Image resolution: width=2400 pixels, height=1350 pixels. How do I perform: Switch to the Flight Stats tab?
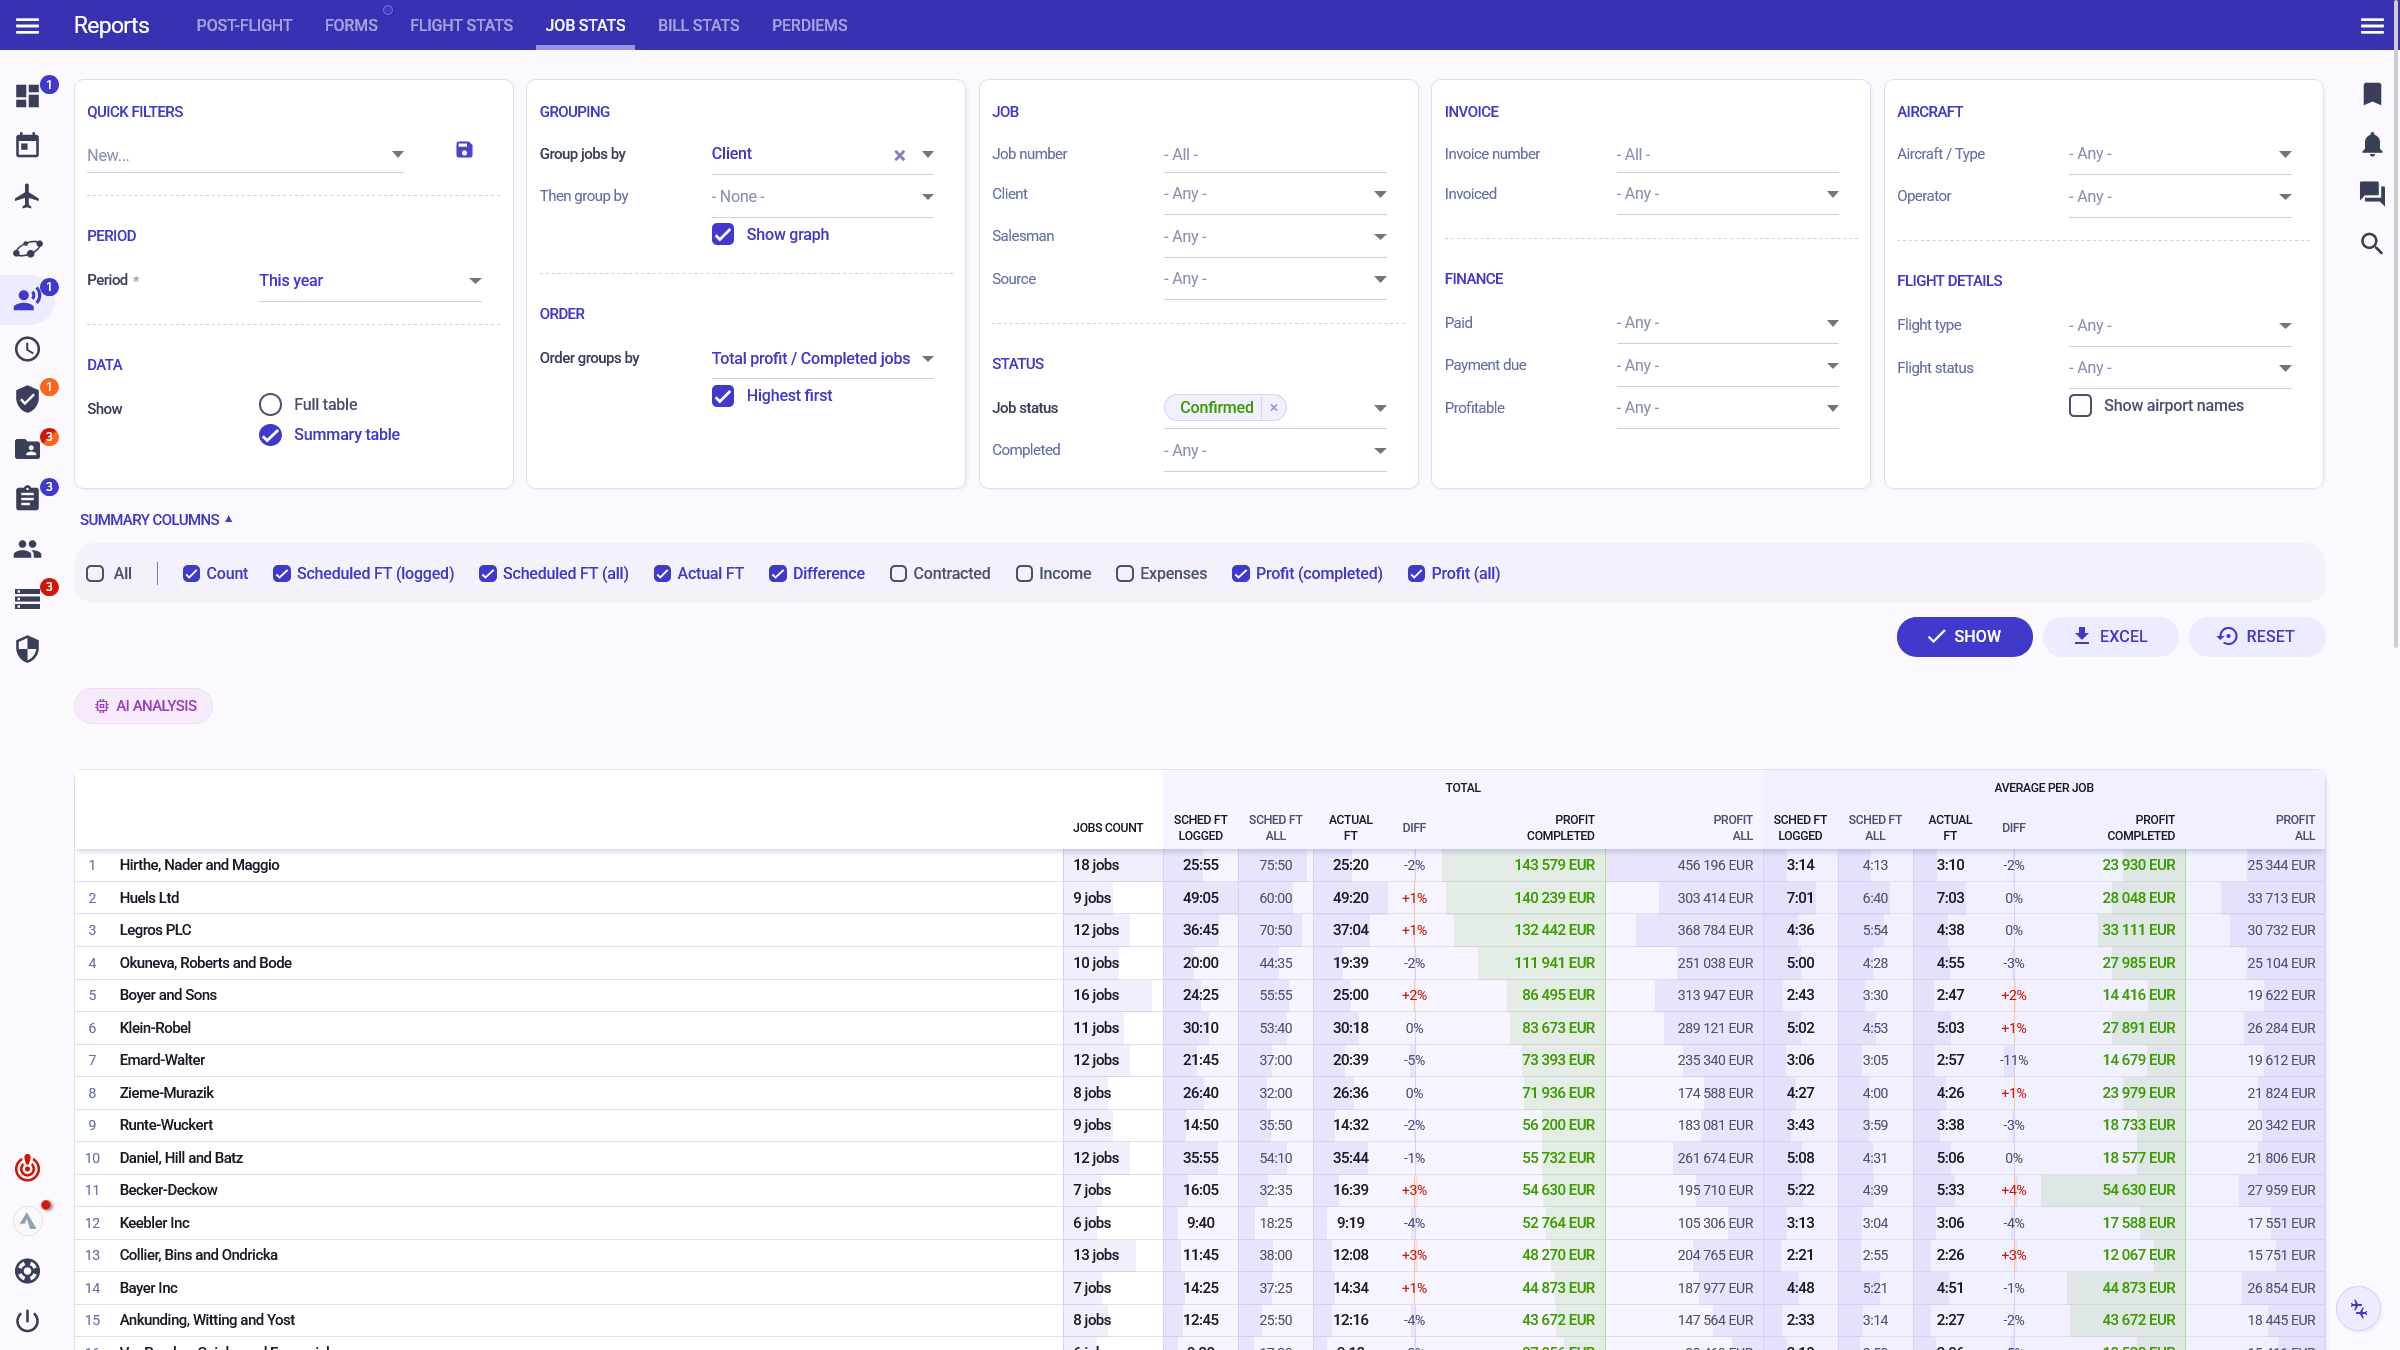461,25
